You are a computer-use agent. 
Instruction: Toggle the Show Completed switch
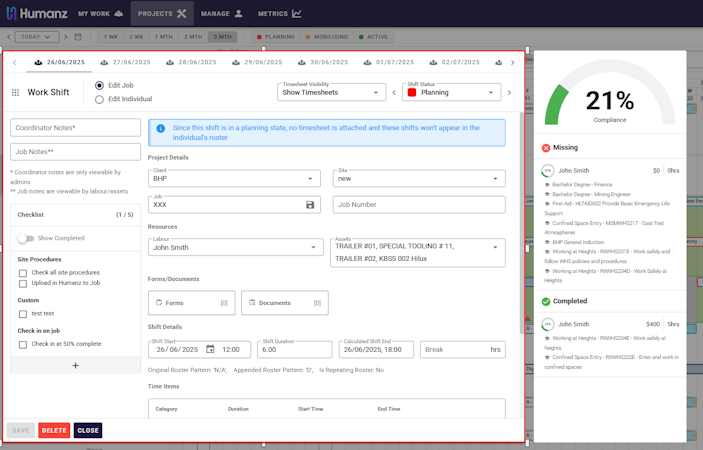pos(26,238)
